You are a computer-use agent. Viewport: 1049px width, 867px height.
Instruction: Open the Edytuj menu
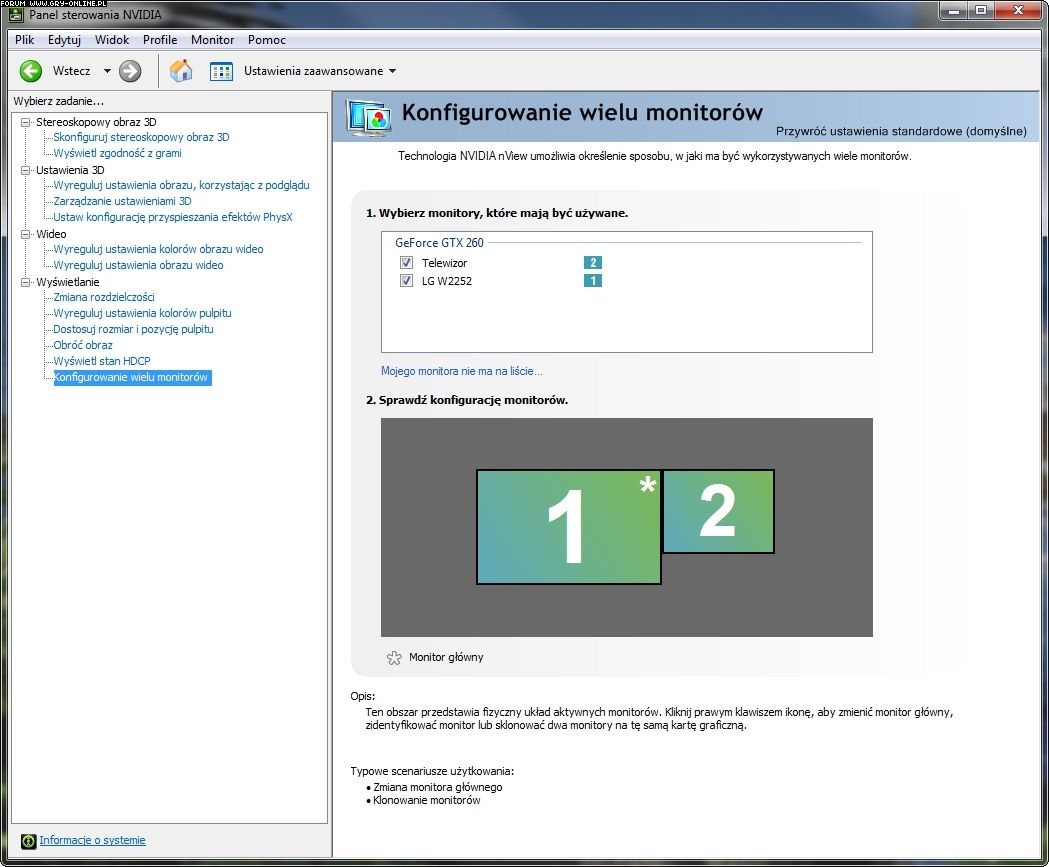(64, 39)
